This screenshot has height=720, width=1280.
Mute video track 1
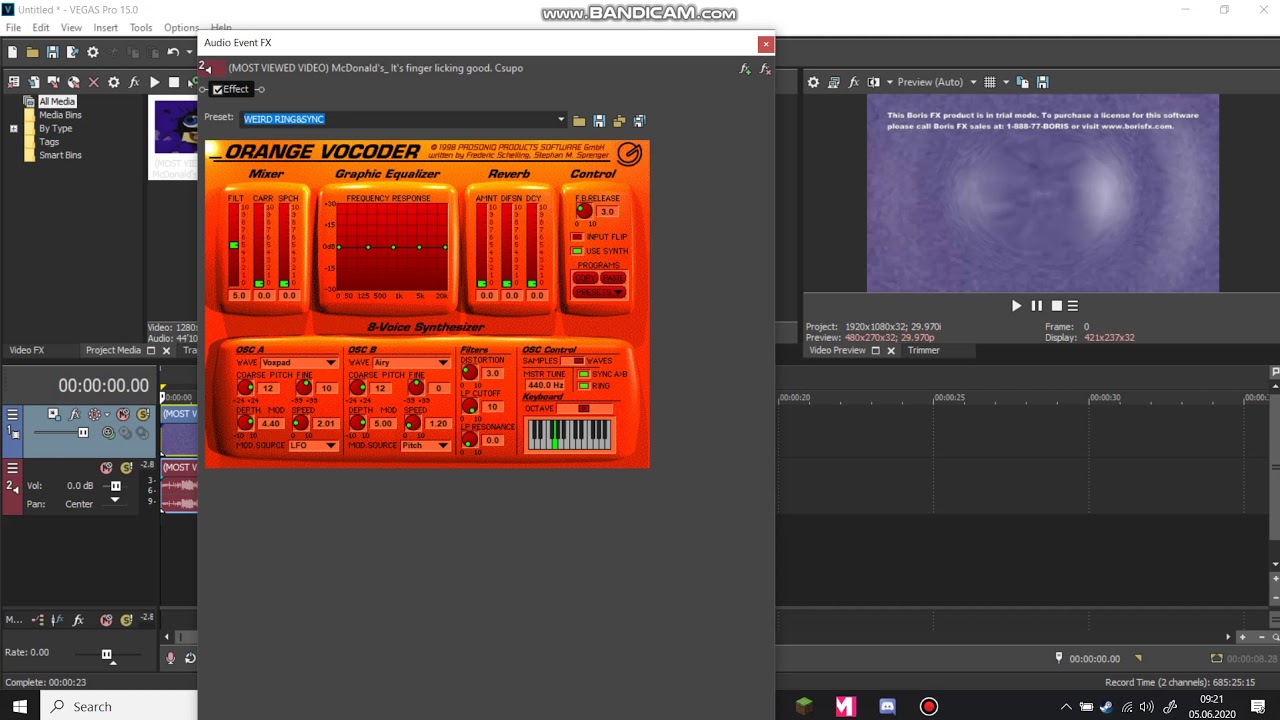(x=123, y=414)
